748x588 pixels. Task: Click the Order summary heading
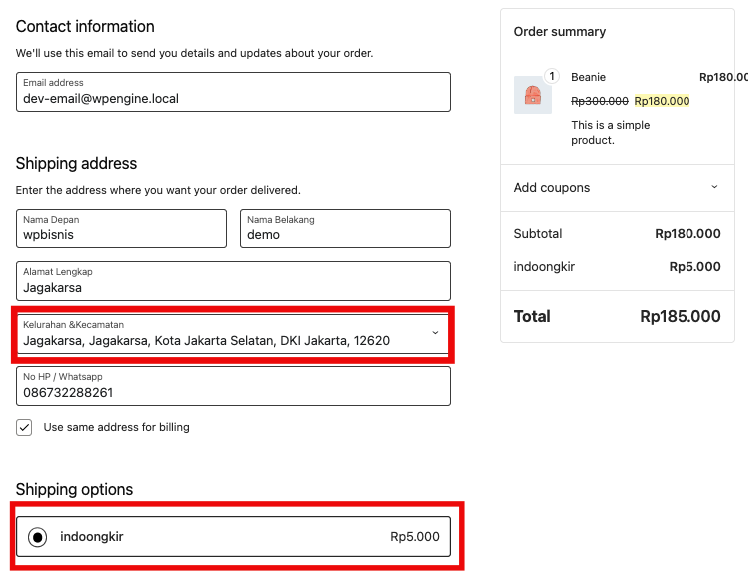coord(560,32)
